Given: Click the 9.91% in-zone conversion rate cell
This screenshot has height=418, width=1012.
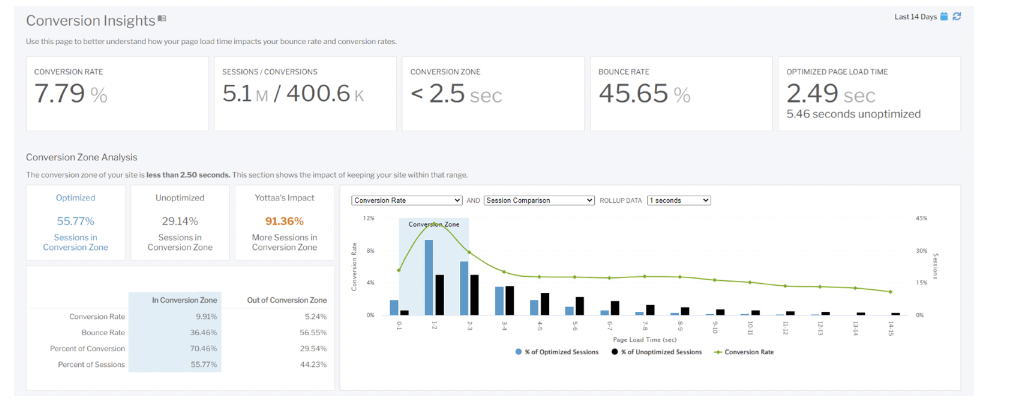Looking at the screenshot, I should 207,317.
